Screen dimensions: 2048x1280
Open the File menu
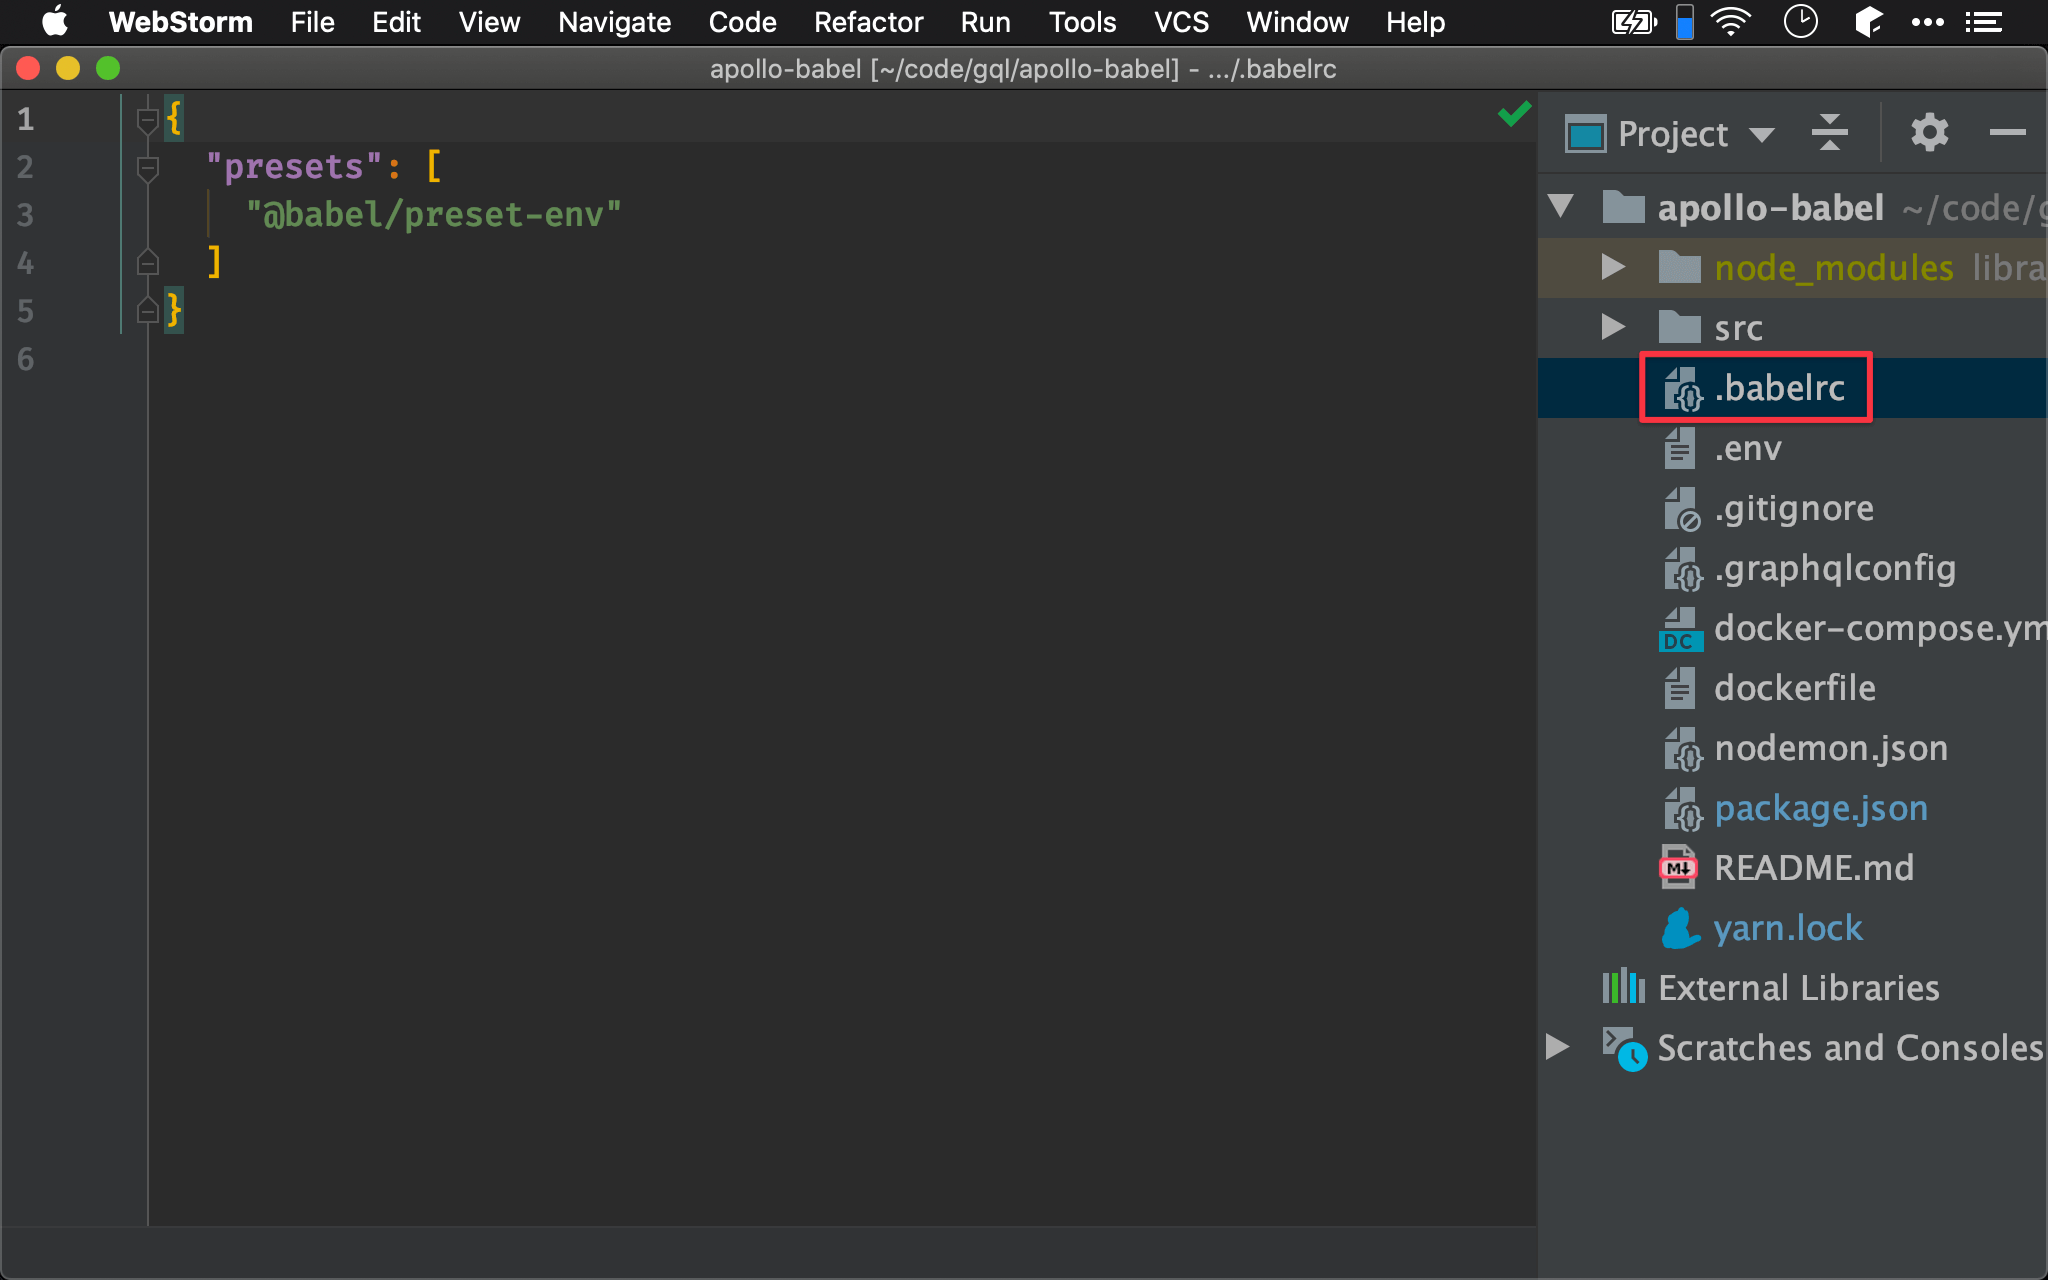312,22
